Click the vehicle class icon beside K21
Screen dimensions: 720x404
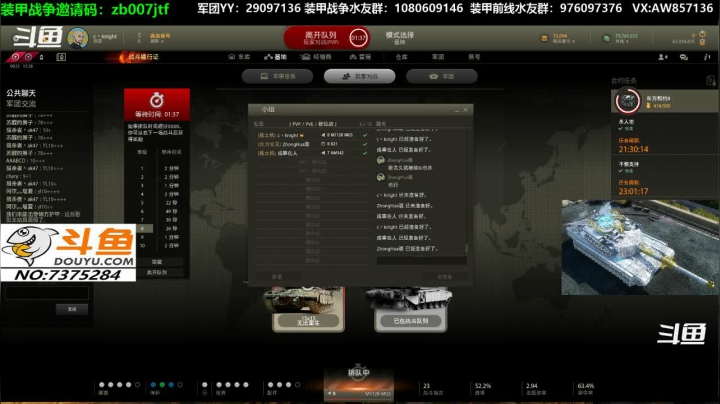[323, 144]
